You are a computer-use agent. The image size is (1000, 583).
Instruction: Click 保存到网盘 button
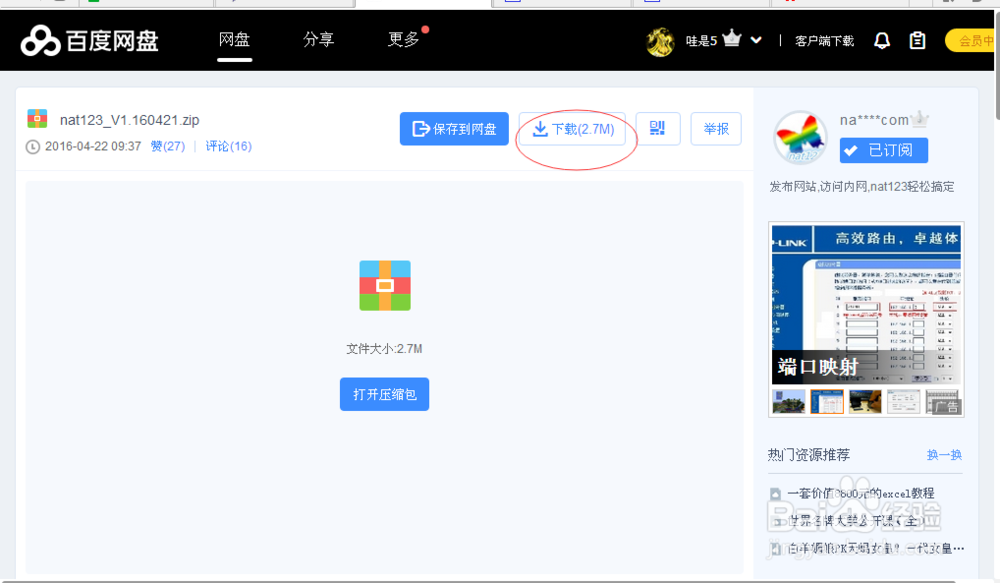coord(454,129)
